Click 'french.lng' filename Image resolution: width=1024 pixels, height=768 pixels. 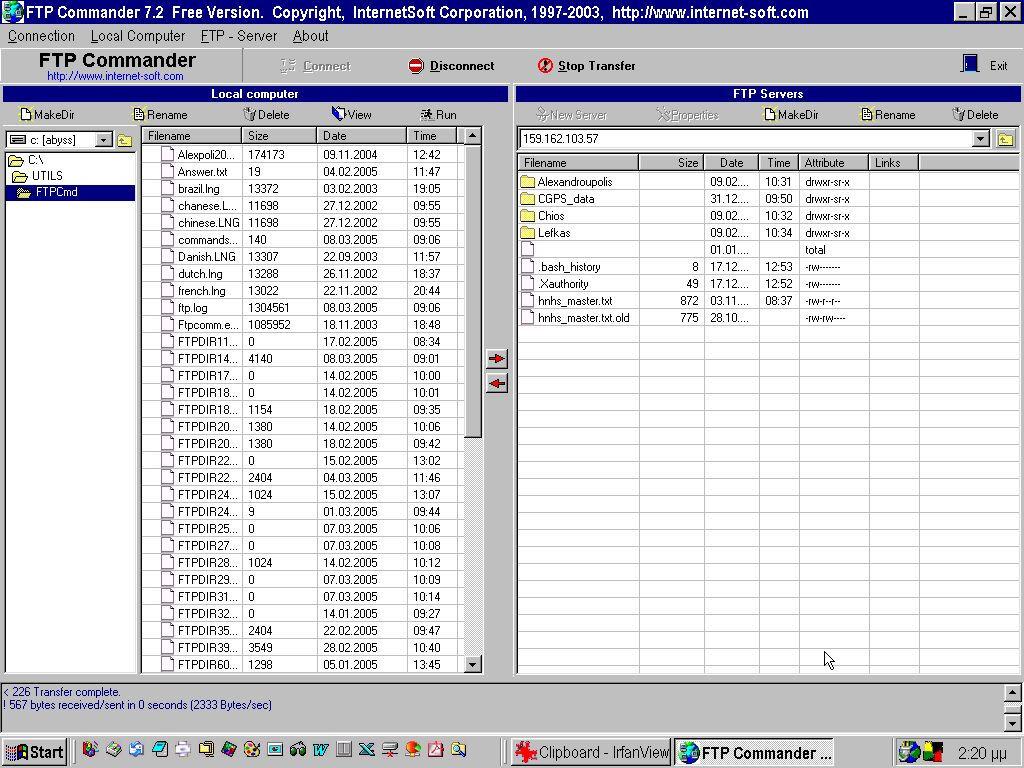point(201,291)
